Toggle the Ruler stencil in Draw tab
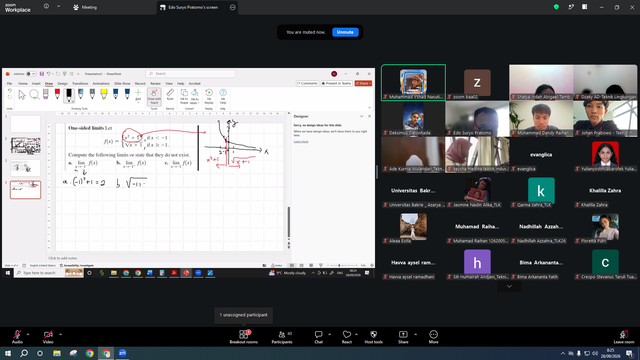 tap(170, 95)
